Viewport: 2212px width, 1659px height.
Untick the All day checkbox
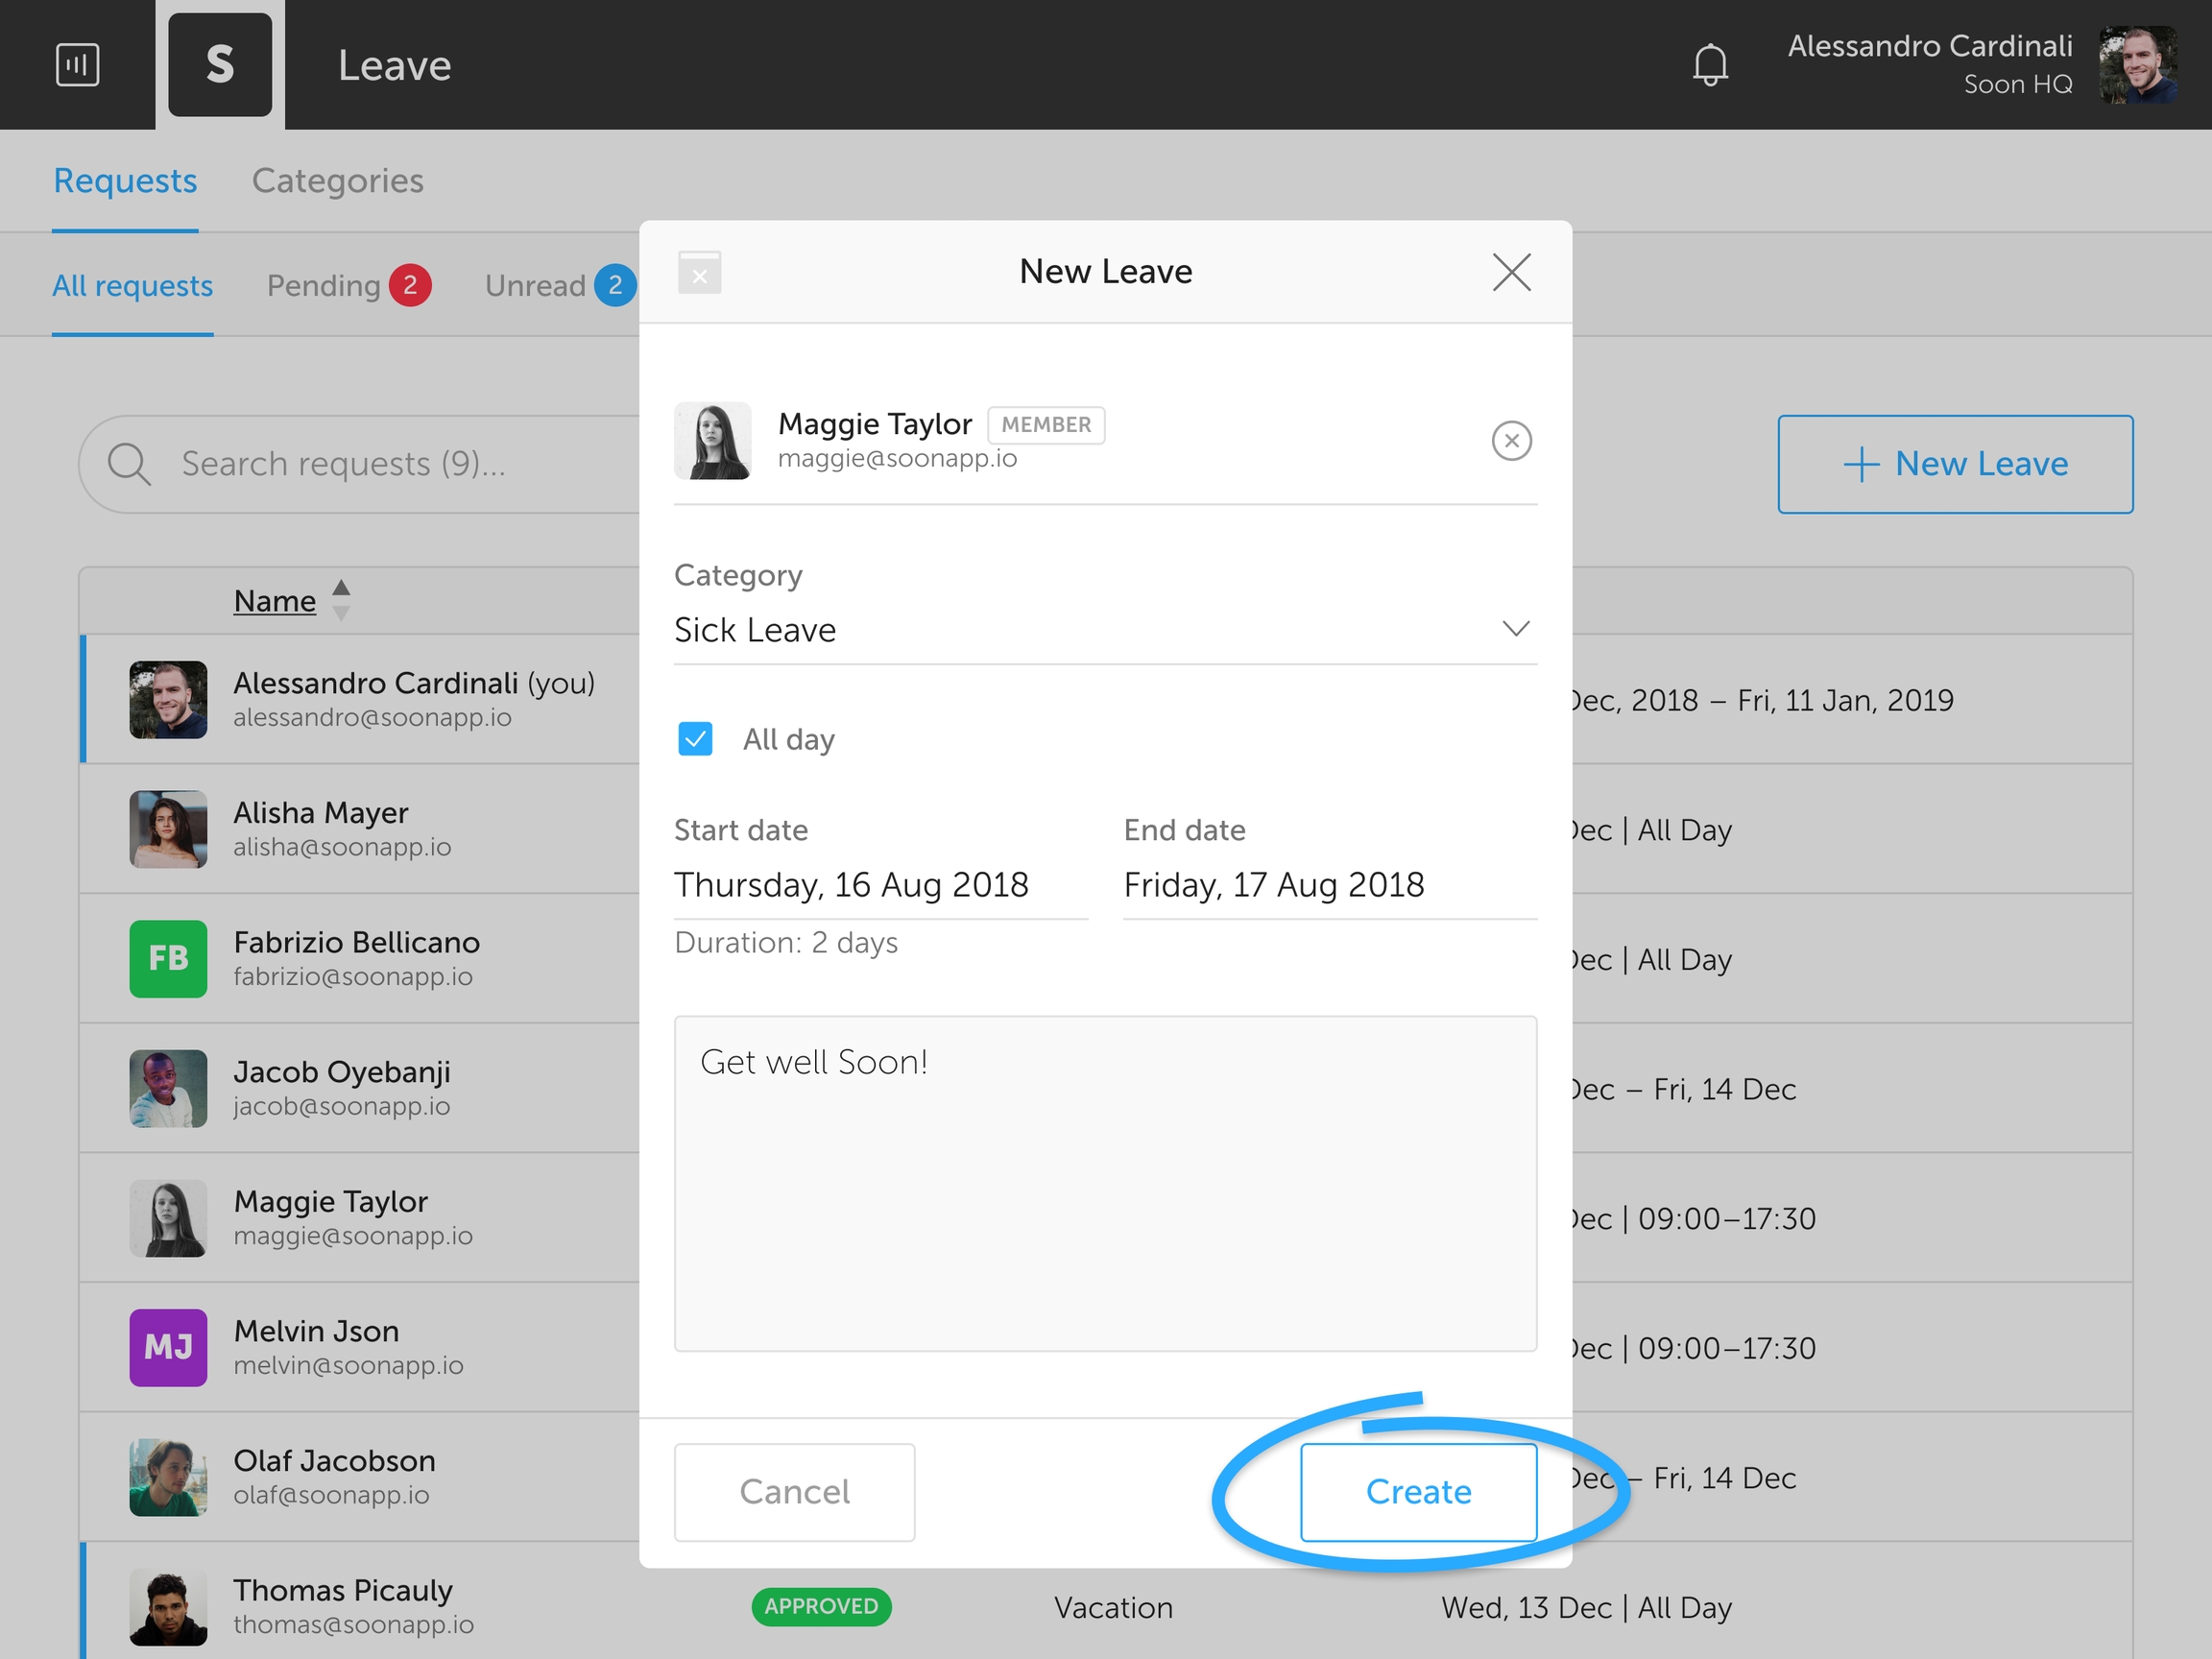coord(695,739)
